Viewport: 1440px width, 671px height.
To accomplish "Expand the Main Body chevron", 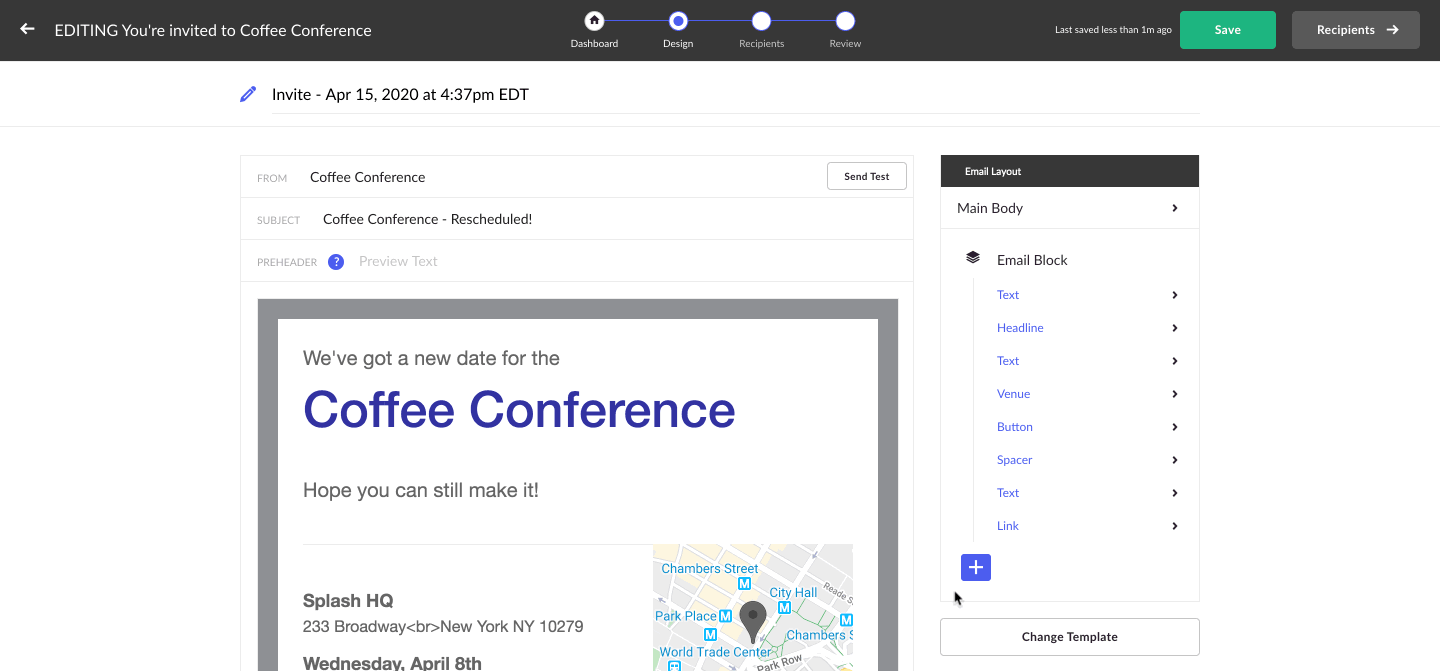I will 1175,208.
